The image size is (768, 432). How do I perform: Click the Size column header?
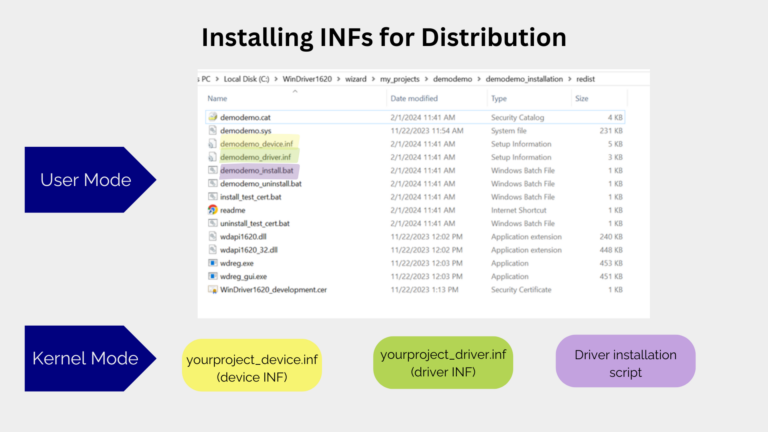click(x=582, y=98)
